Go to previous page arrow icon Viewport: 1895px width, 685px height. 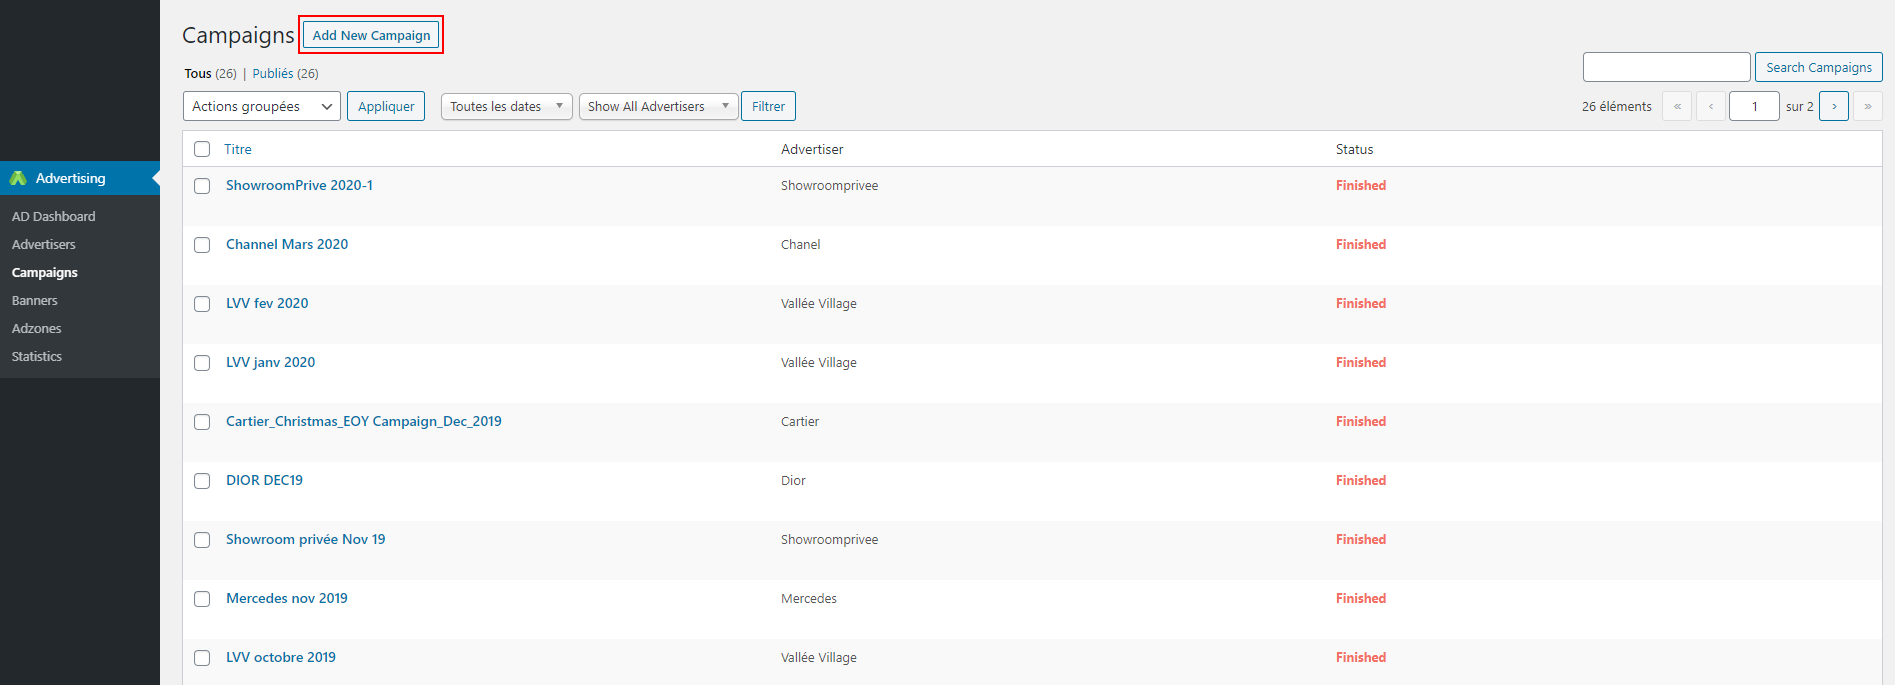click(1711, 106)
